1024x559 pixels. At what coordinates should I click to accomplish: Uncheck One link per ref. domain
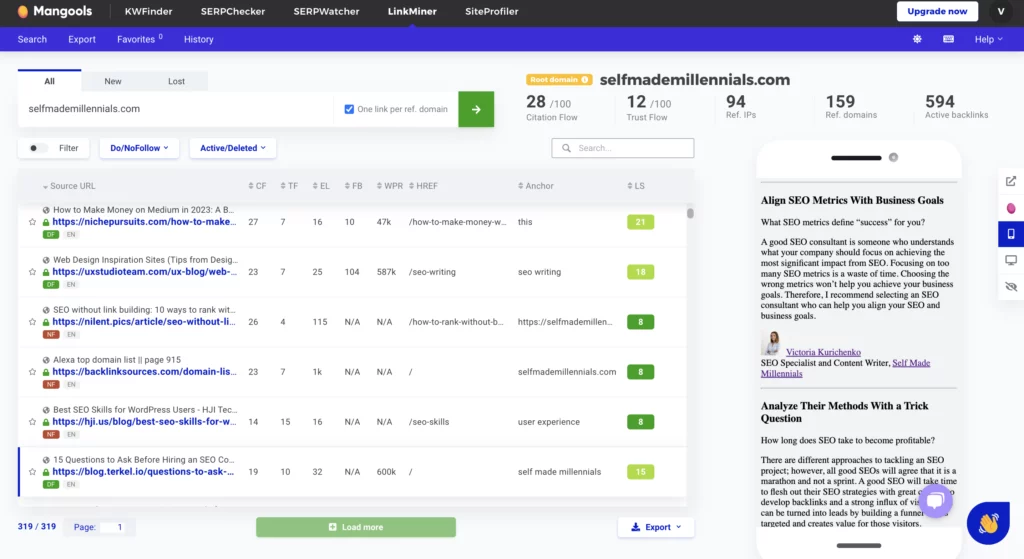pos(349,109)
